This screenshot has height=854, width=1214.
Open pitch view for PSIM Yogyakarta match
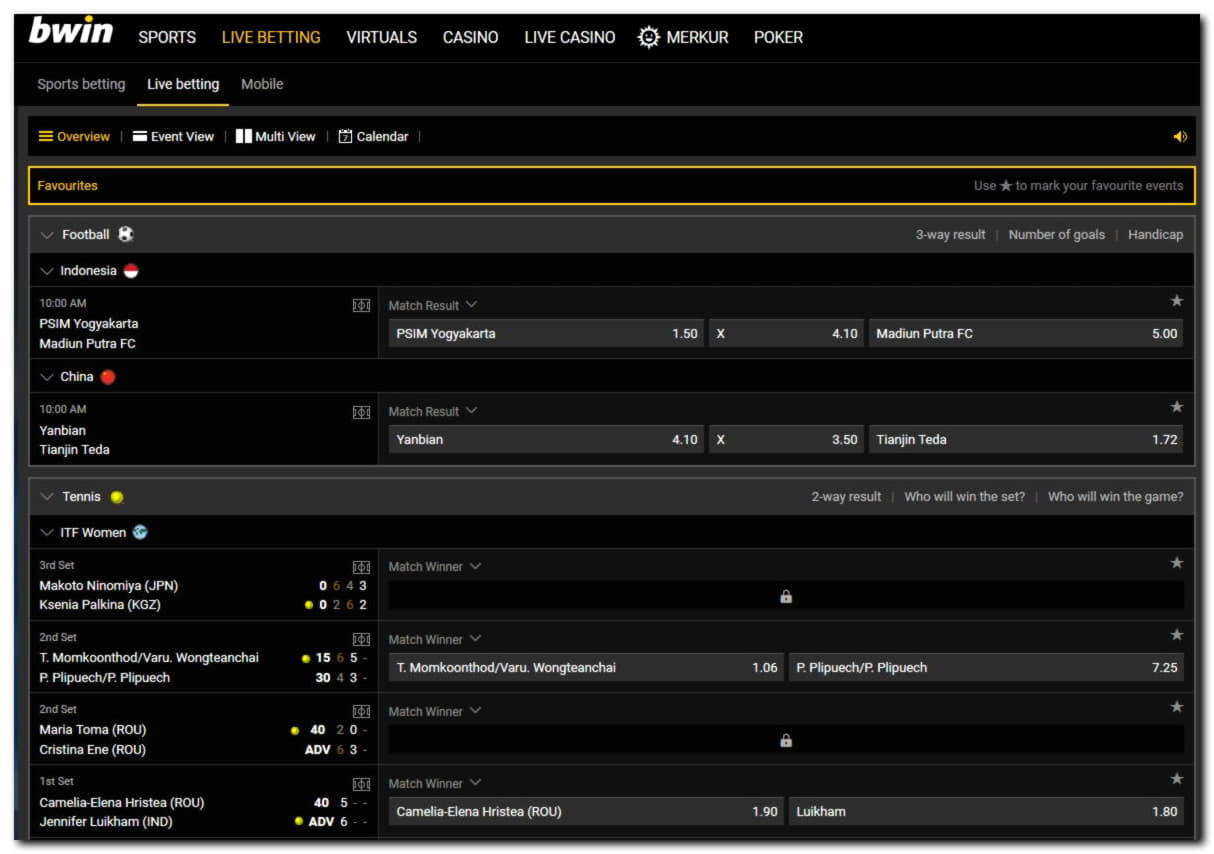(361, 305)
